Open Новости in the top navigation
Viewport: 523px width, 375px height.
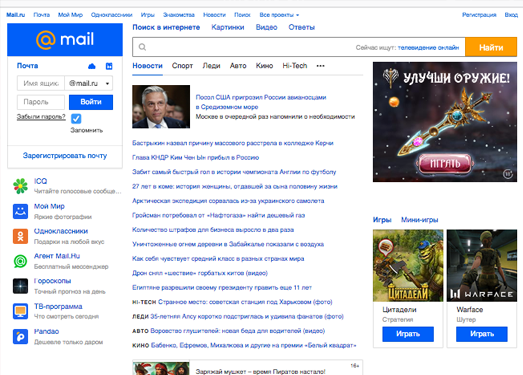pos(214,15)
